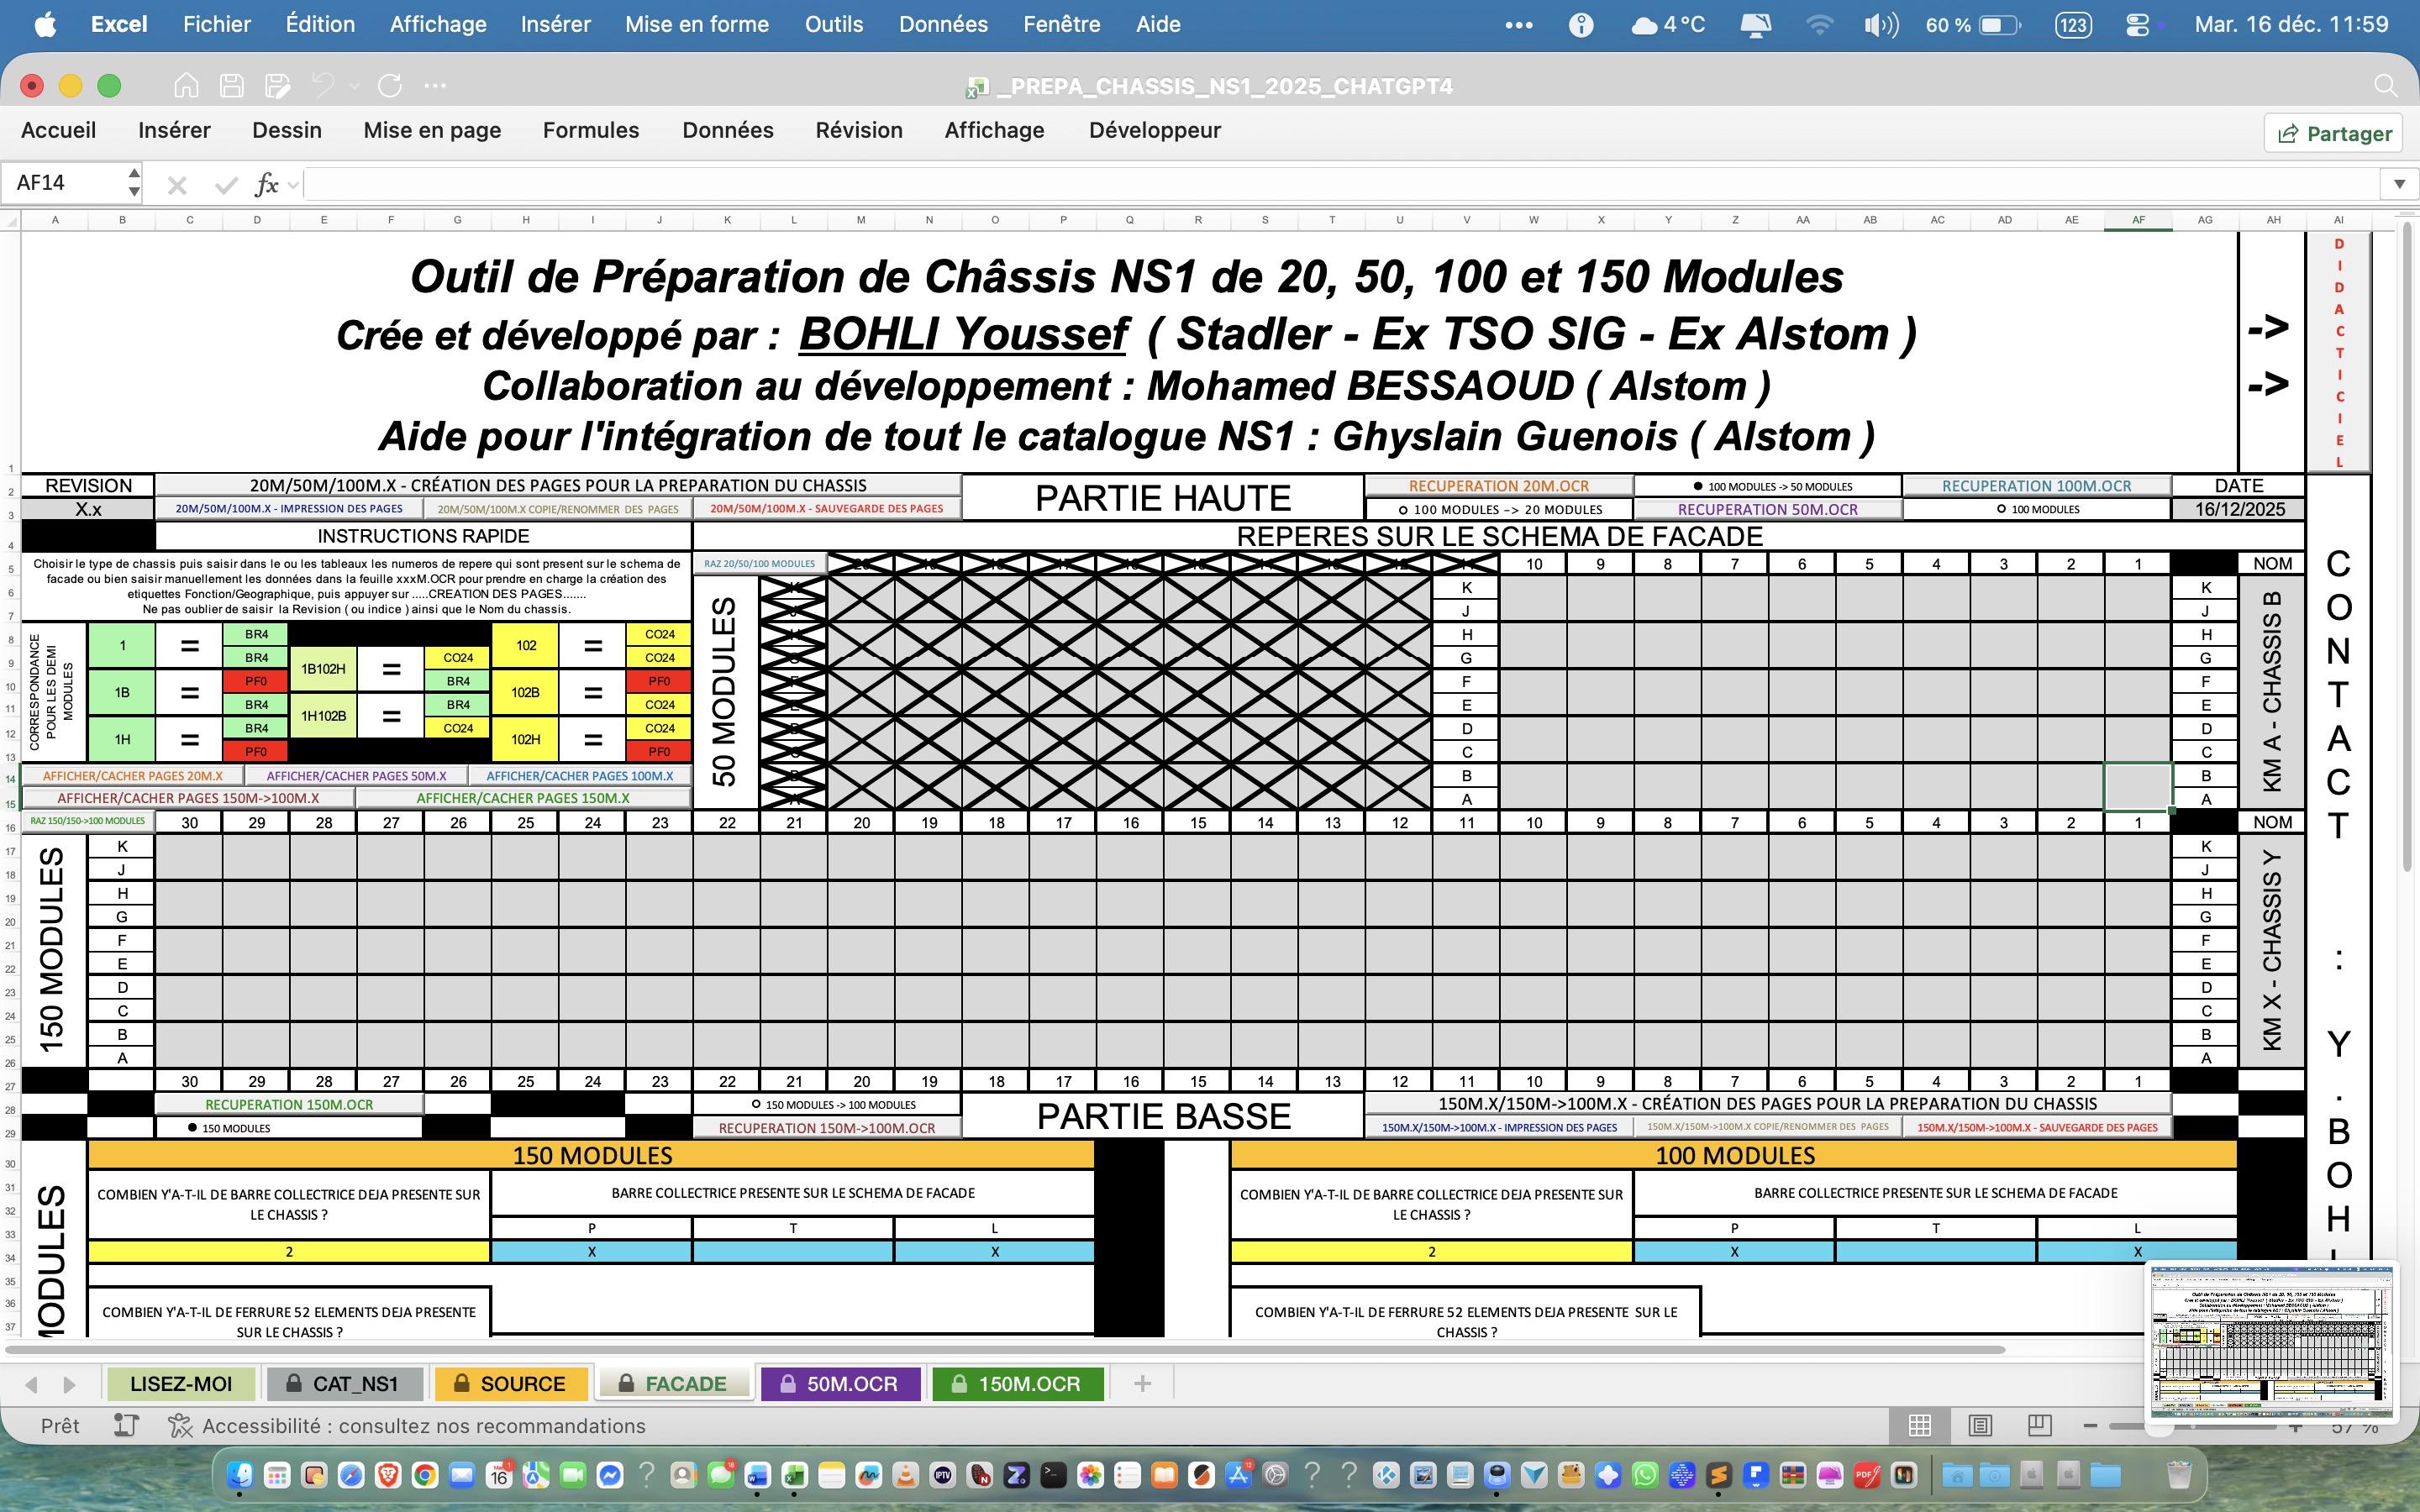Click the screenshot preview thumbnail

[2272, 1341]
